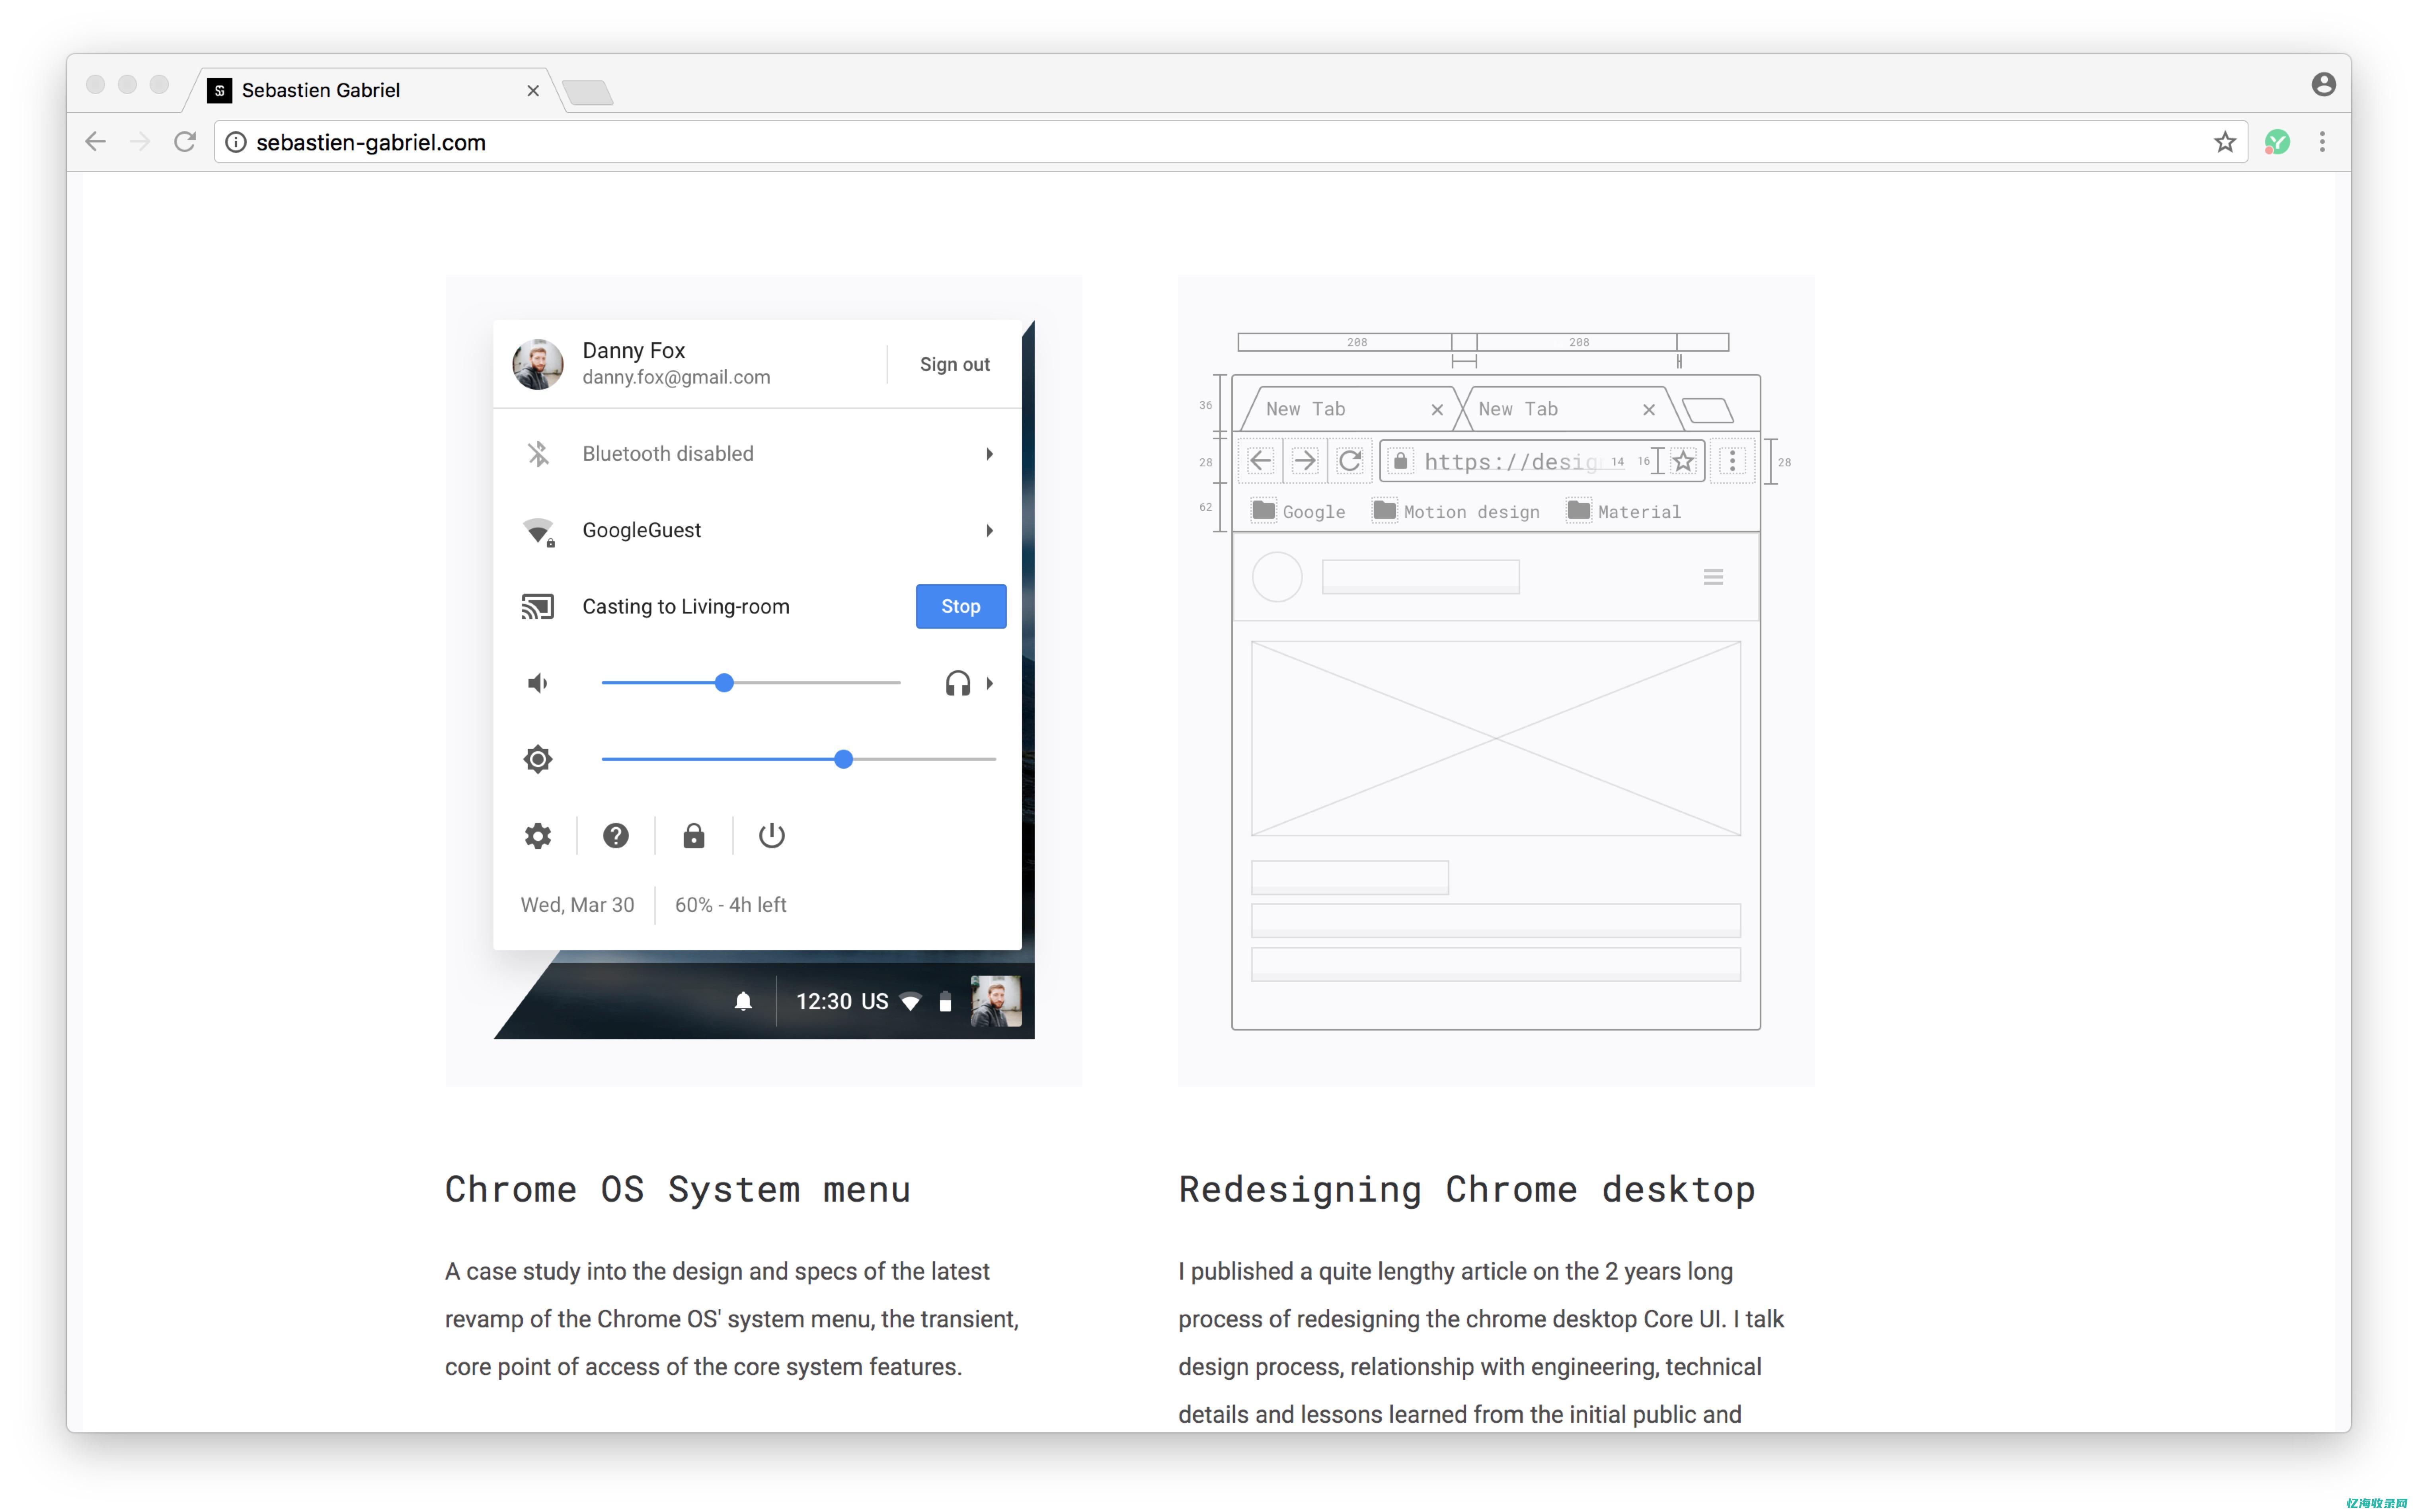The image size is (2418, 1512).
Task: Click the GoogleGuest Wi-Fi icon
Action: pos(539,531)
